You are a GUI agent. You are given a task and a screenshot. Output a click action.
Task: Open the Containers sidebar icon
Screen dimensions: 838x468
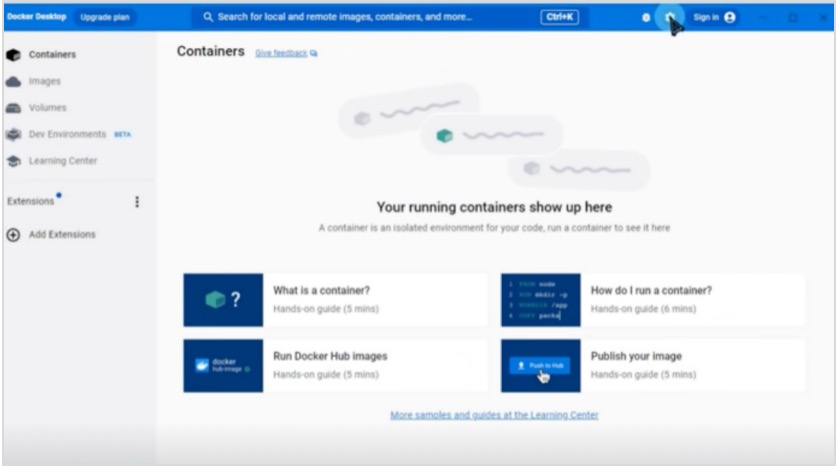coord(14,55)
